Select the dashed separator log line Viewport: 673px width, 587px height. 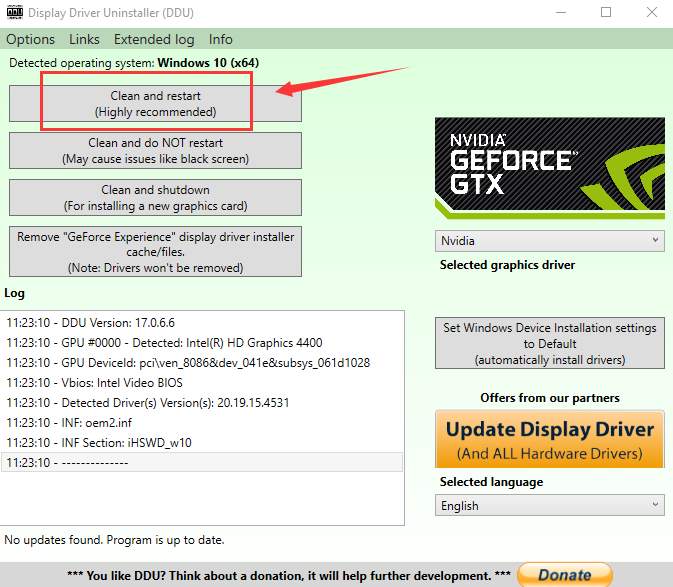(x=202, y=463)
